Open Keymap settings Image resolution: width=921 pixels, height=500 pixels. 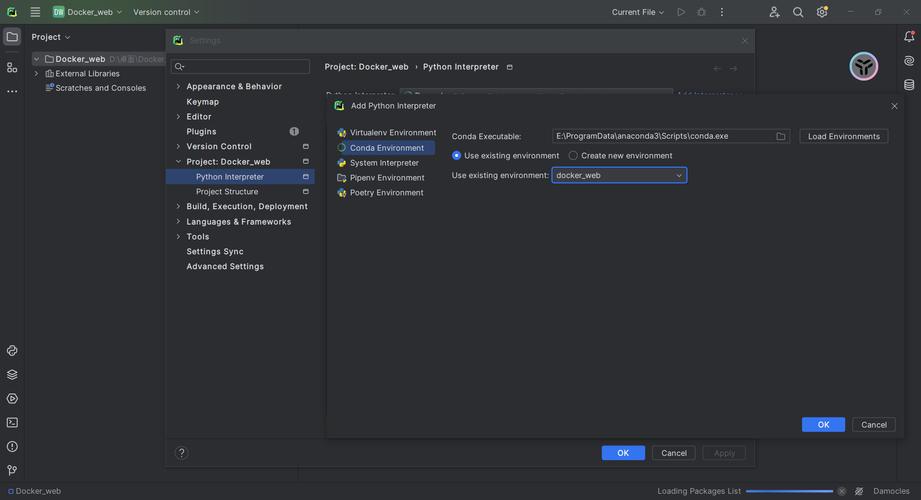(202, 102)
